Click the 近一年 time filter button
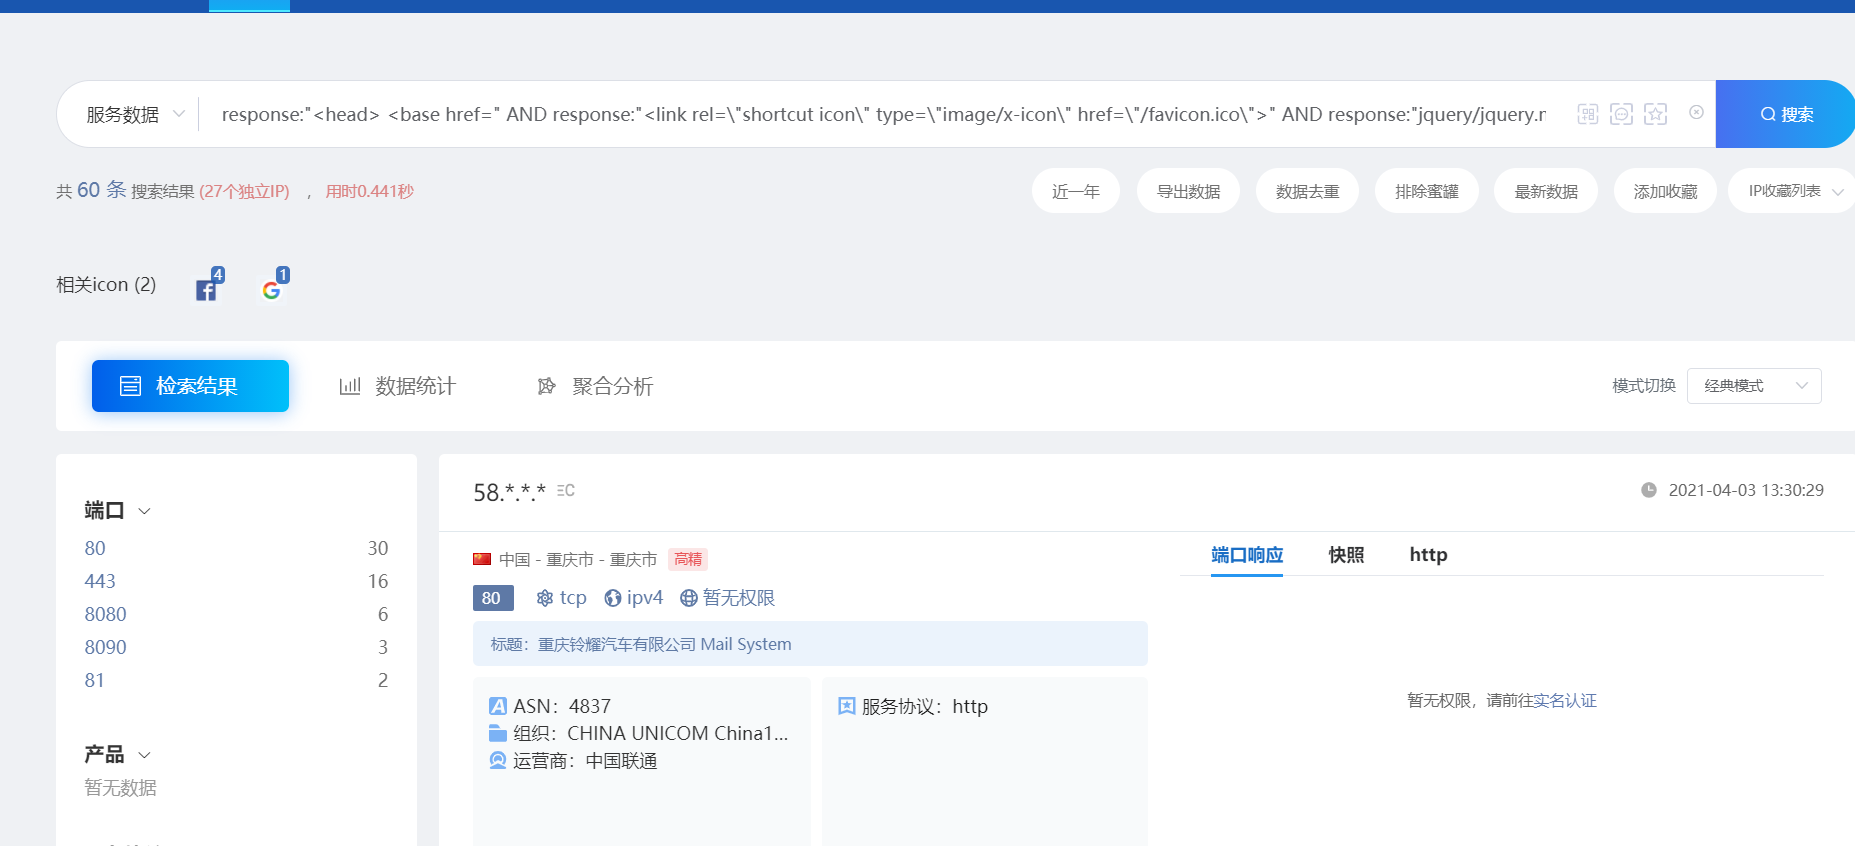Image resolution: width=1855 pixels, height=846 pixels. coord(1076,191)
